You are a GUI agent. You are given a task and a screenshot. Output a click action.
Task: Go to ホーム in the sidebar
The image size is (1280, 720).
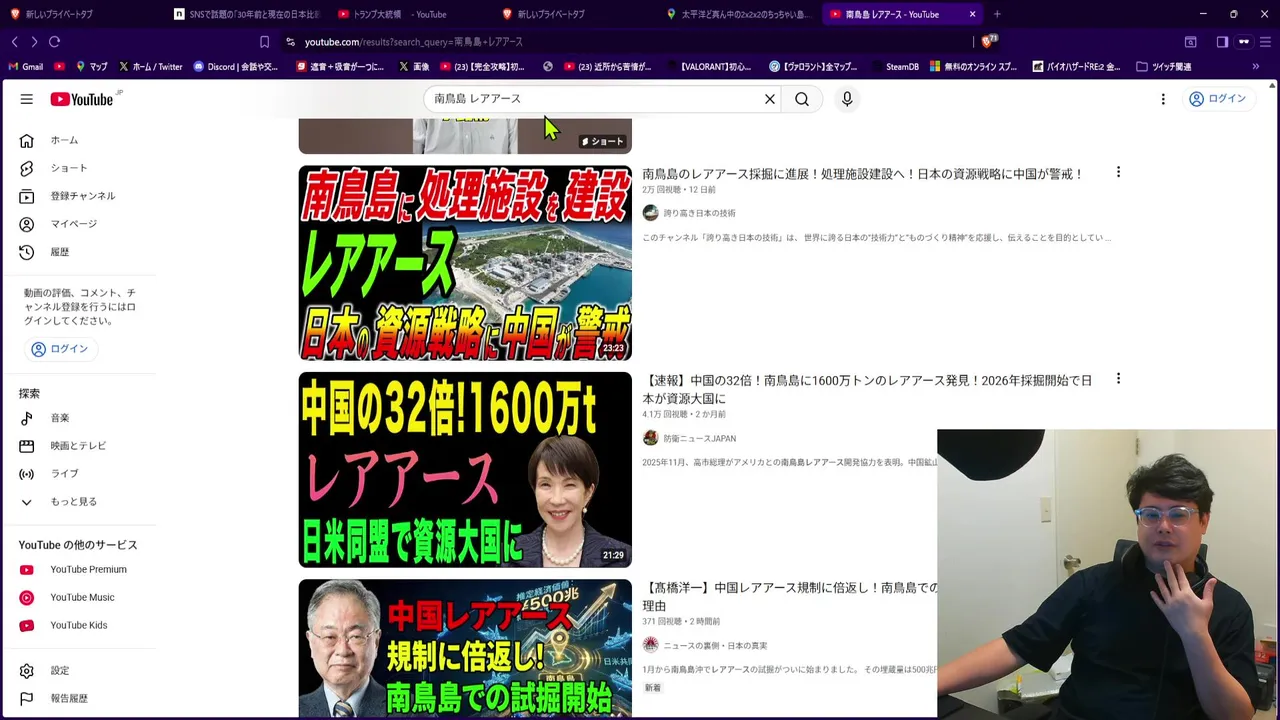coord(64,140)
